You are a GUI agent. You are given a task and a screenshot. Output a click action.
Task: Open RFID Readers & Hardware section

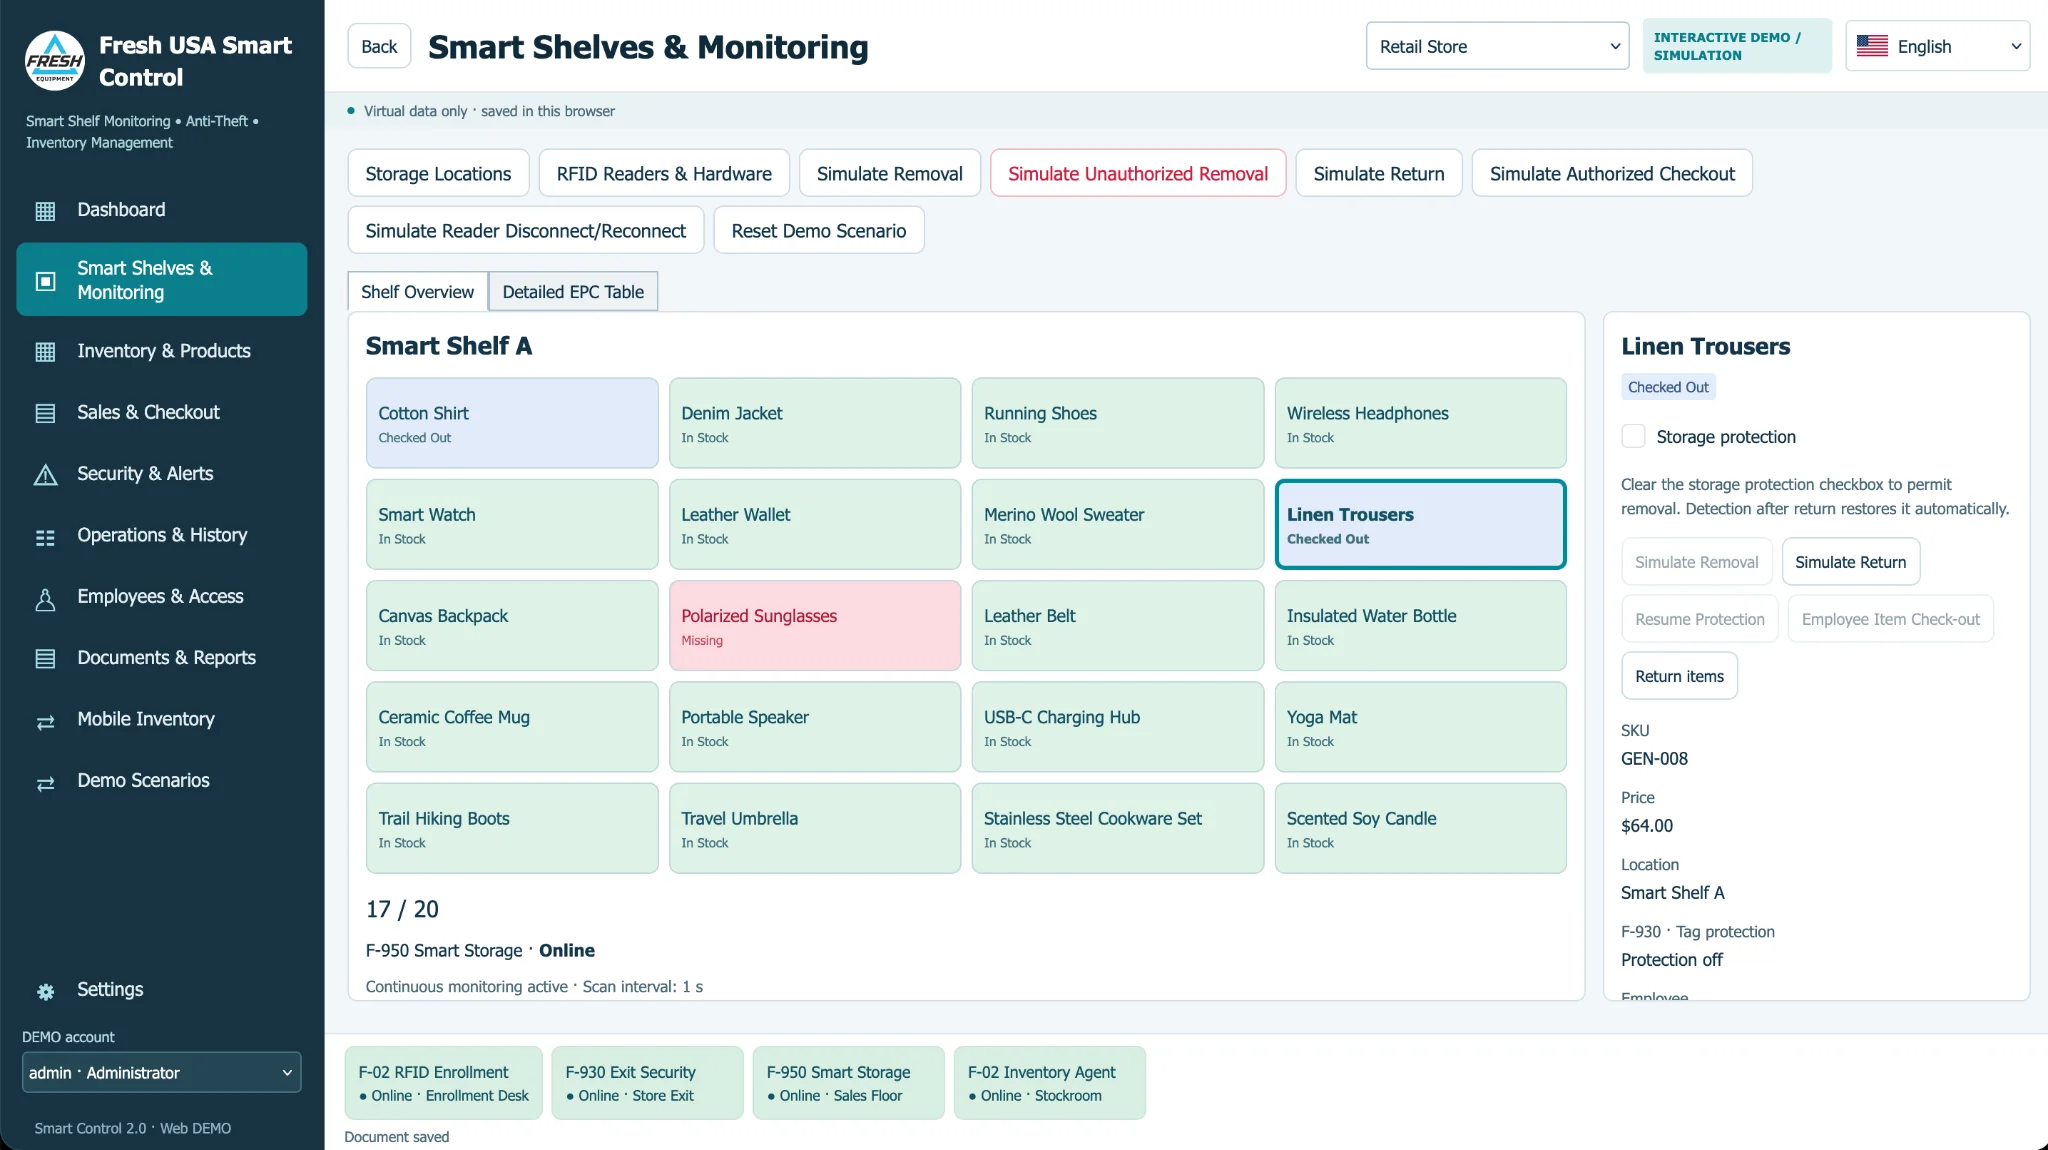coord(664,173)
